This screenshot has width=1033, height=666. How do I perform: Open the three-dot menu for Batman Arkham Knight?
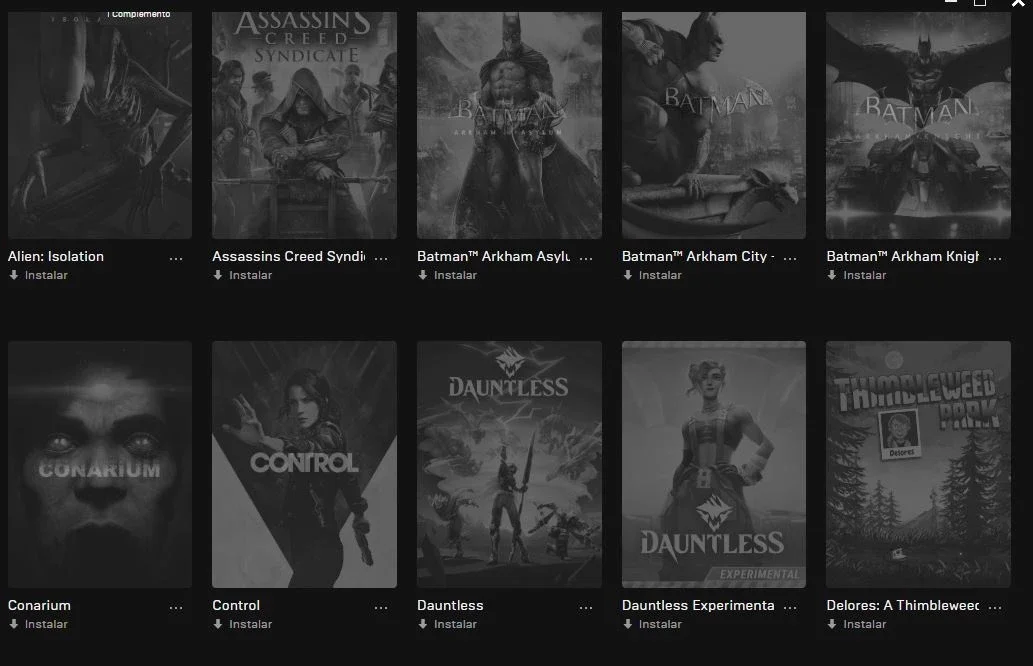pos(995,258)
